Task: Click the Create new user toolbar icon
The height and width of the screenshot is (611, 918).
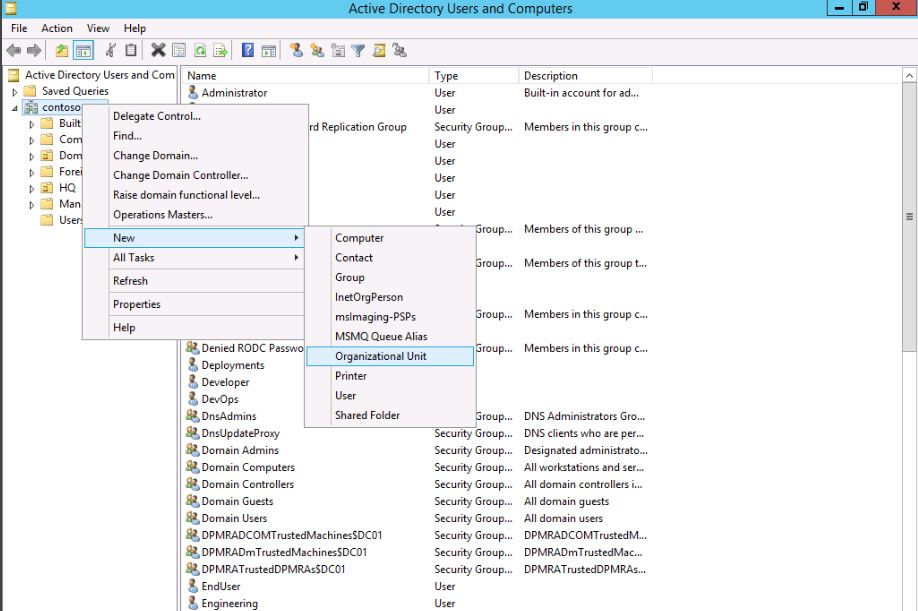Action: click(x=297, y=51)
